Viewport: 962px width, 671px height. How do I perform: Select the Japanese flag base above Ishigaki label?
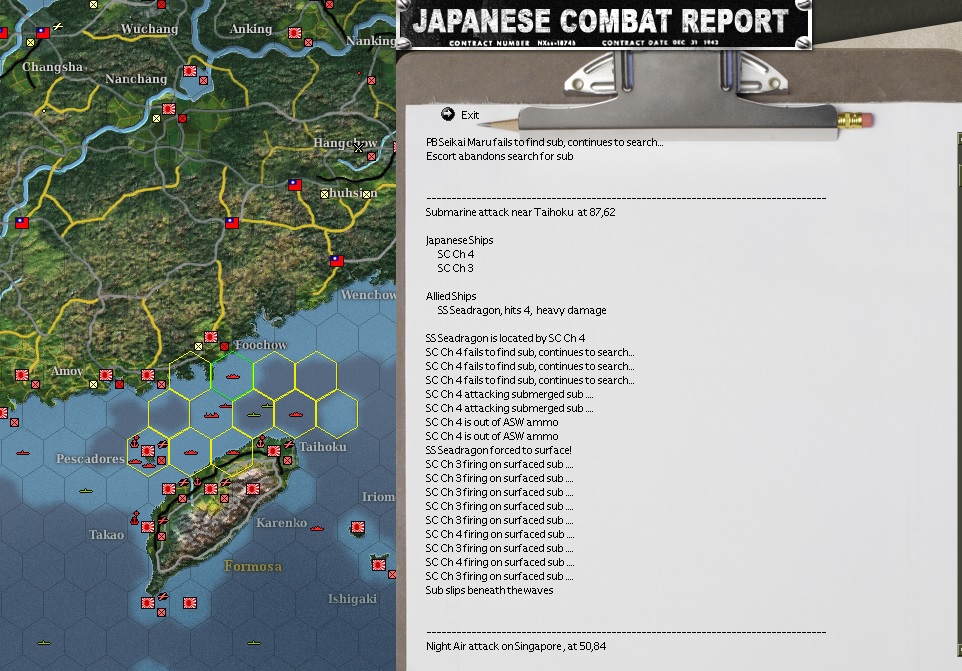(379, 565)
